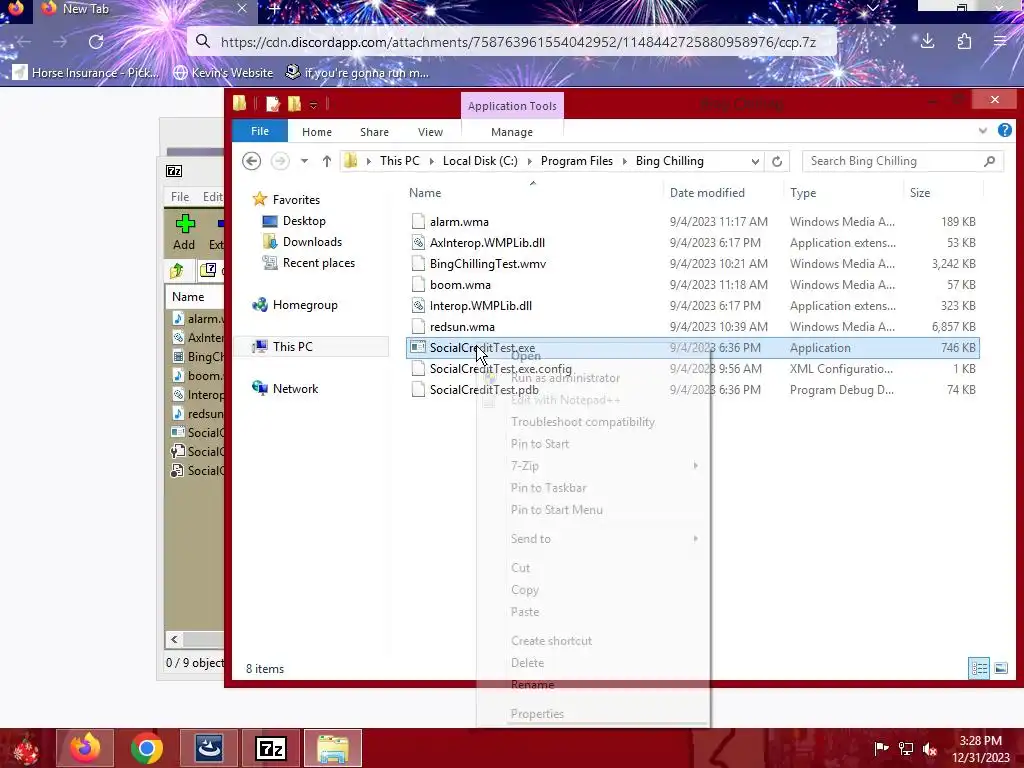1024x768 pixels.
Task: Choose Run as administrator
Action: point(592,378)
